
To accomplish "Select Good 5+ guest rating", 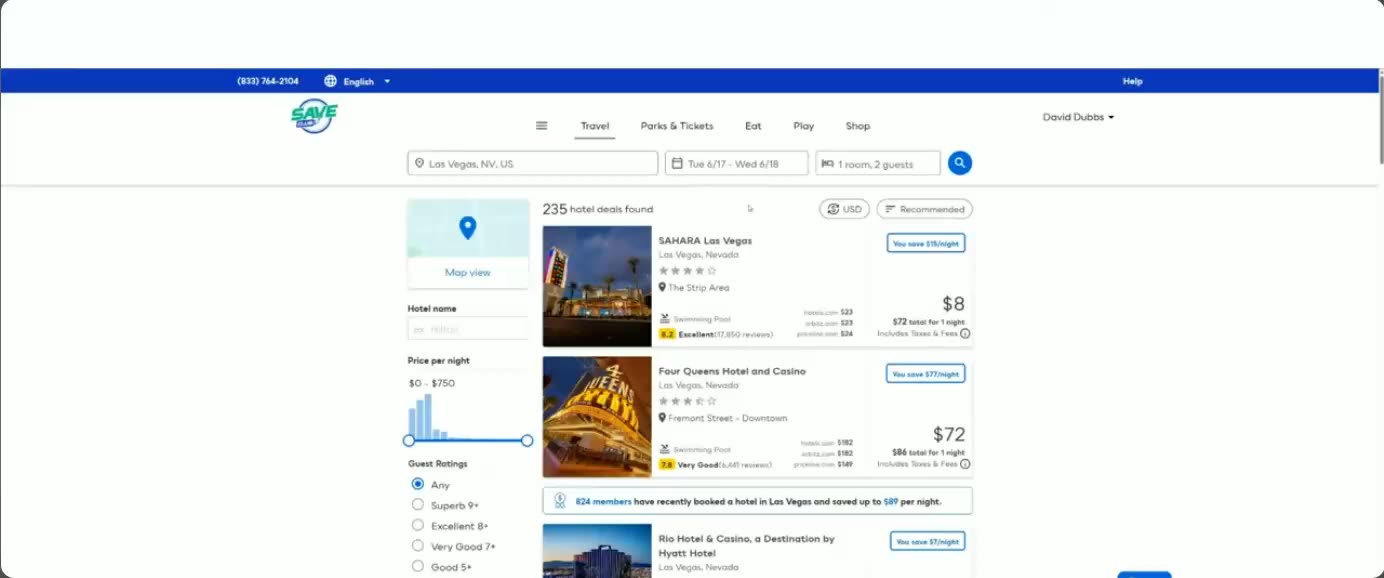I will pos(418,566).
